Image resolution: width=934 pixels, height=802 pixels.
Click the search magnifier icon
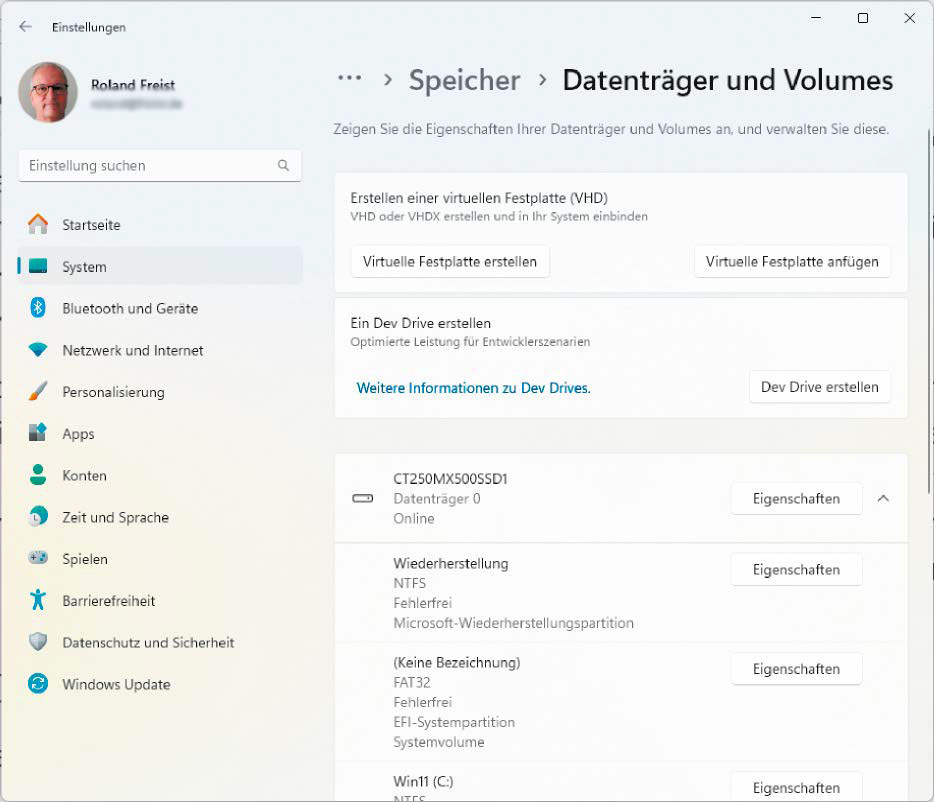coord(284,165)
